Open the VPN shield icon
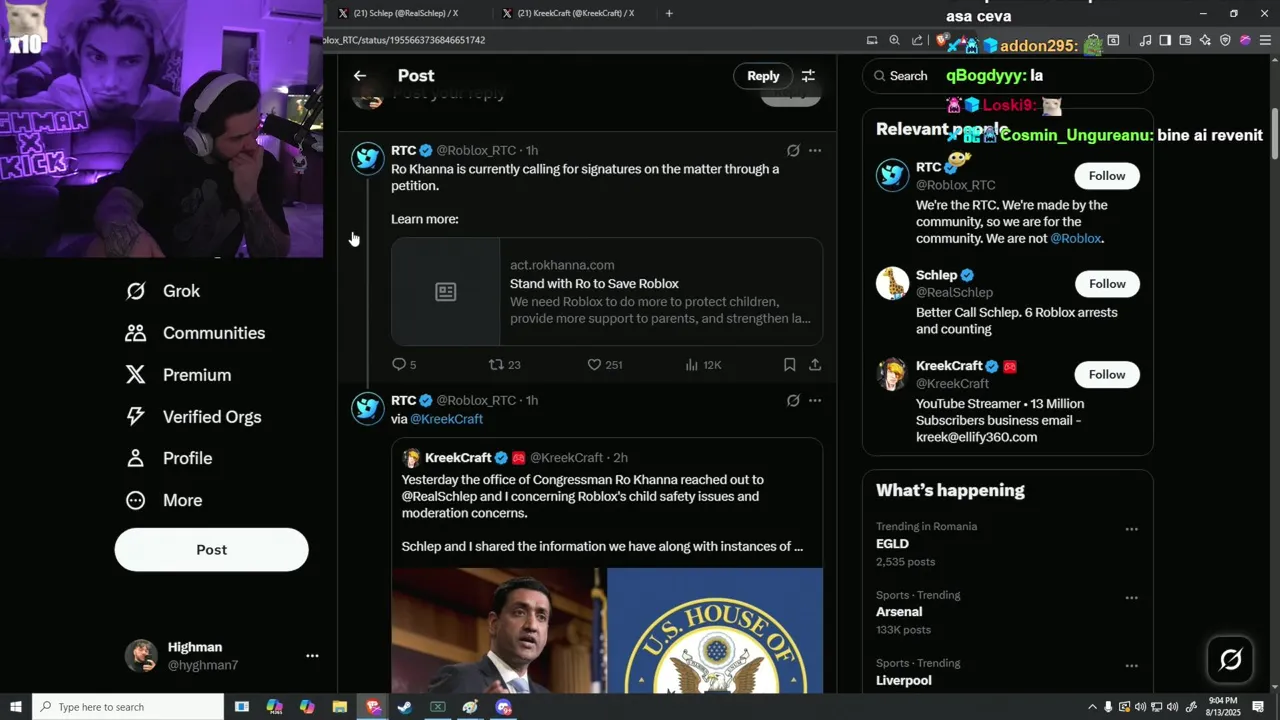Screen dimensions: 1280x720 point(1225,41)
